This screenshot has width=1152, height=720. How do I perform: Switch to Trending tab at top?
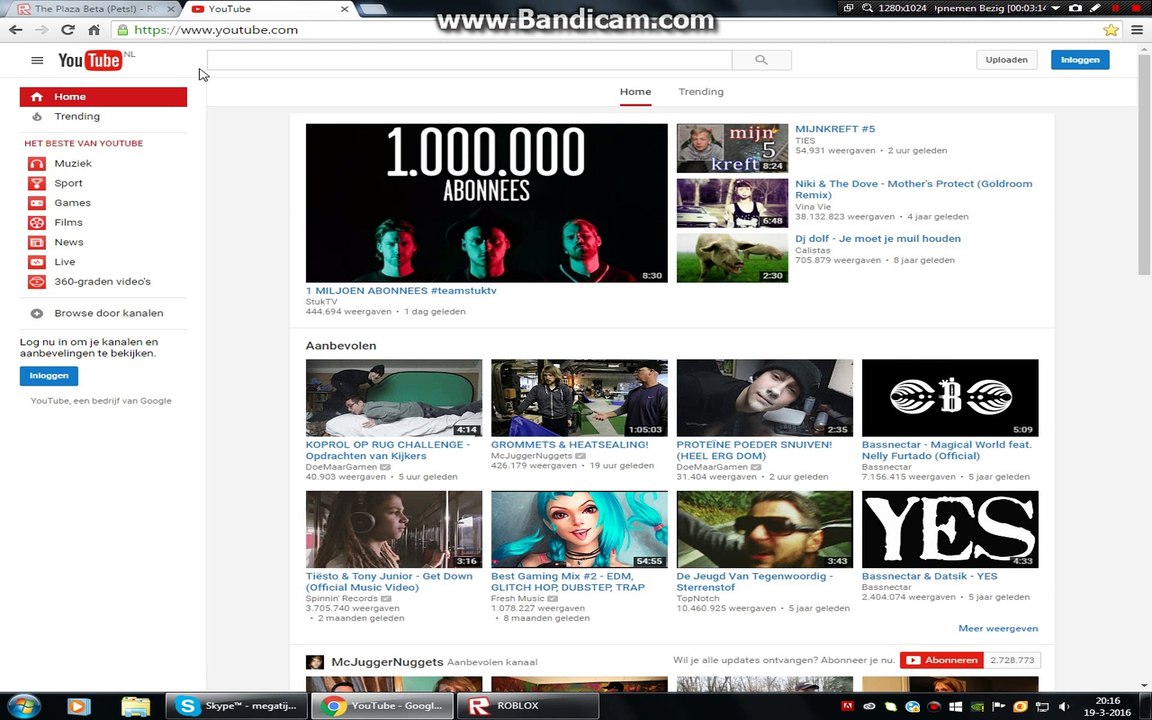[701, 92]
